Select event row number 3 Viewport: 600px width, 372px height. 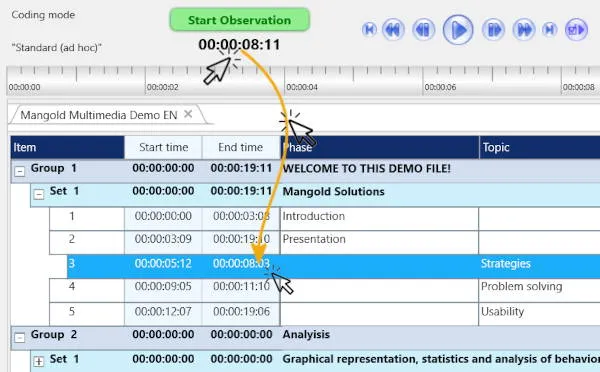point(72,264)
